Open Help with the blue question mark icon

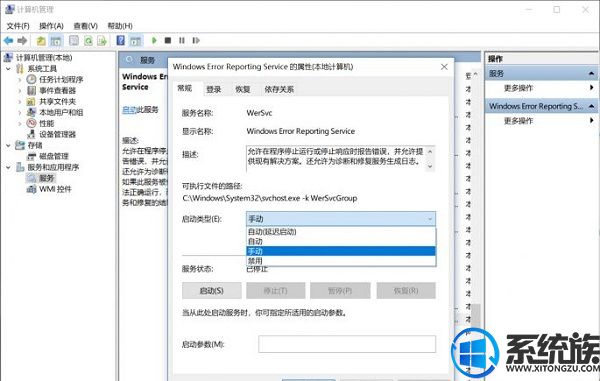[x=121, y=41]
